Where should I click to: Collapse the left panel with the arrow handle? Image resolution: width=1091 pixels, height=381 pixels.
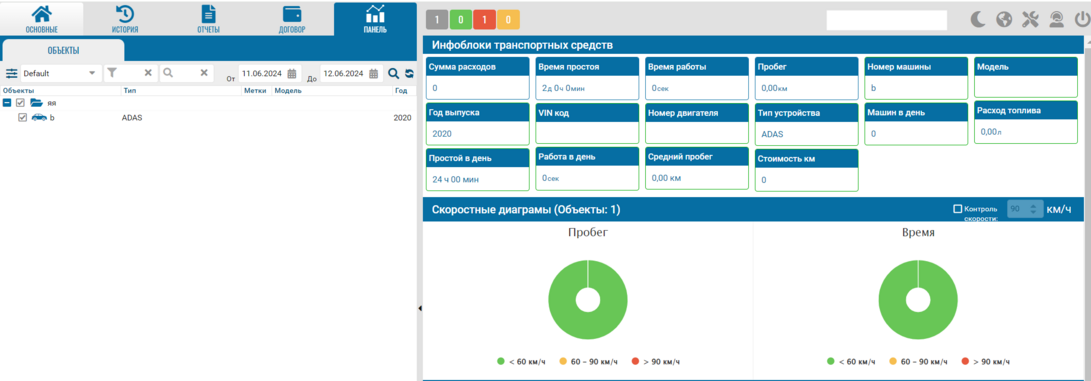tap(420, 307)
